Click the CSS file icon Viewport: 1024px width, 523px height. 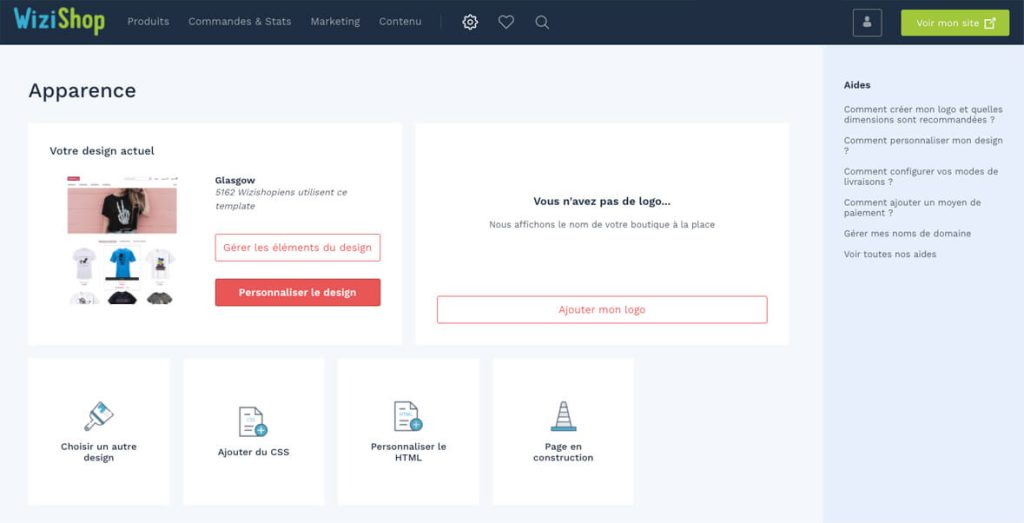click(x=253, y=421)
